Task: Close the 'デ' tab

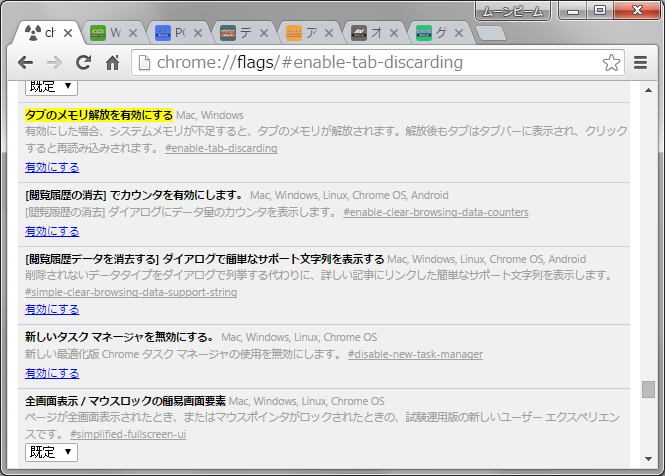Action: pos(264,33)
